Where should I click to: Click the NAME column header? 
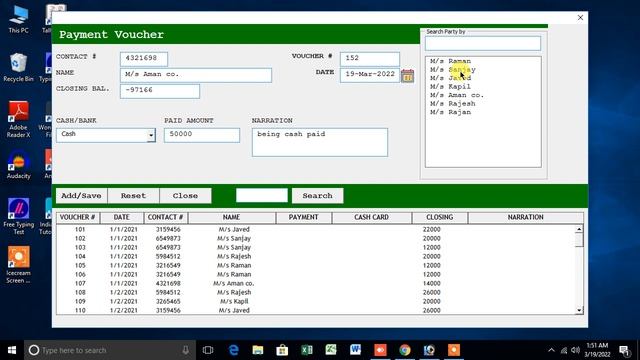tap(231, 218)
